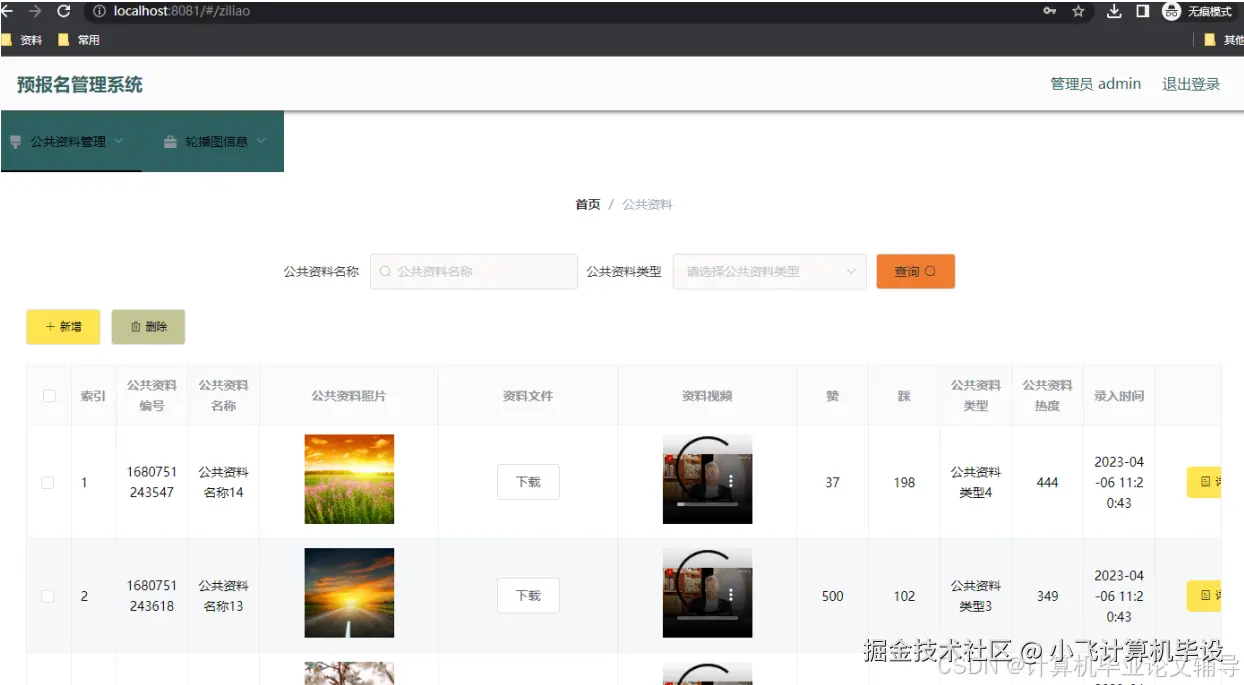1244x685 pixels.
Task: Open saved password key icon
Action: [x=1049, y=11]
